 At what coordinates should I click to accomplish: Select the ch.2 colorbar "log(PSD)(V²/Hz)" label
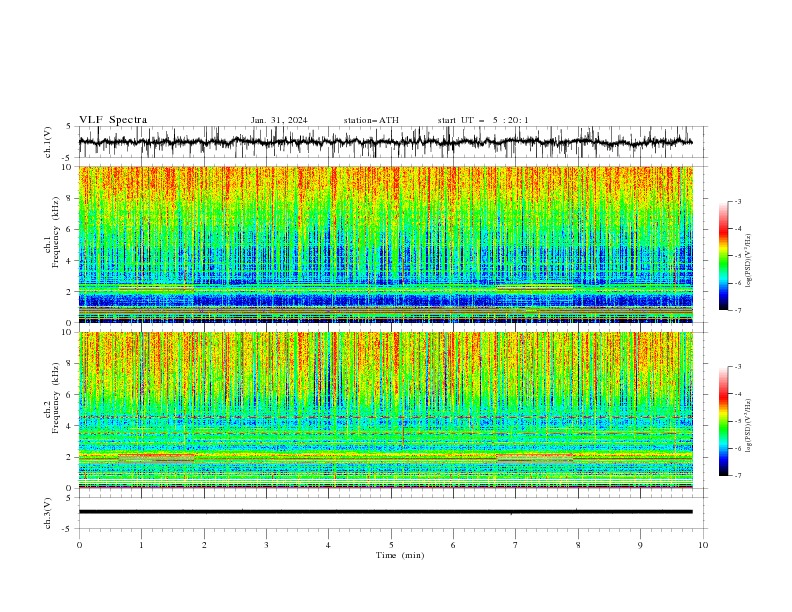pos(749,426)
